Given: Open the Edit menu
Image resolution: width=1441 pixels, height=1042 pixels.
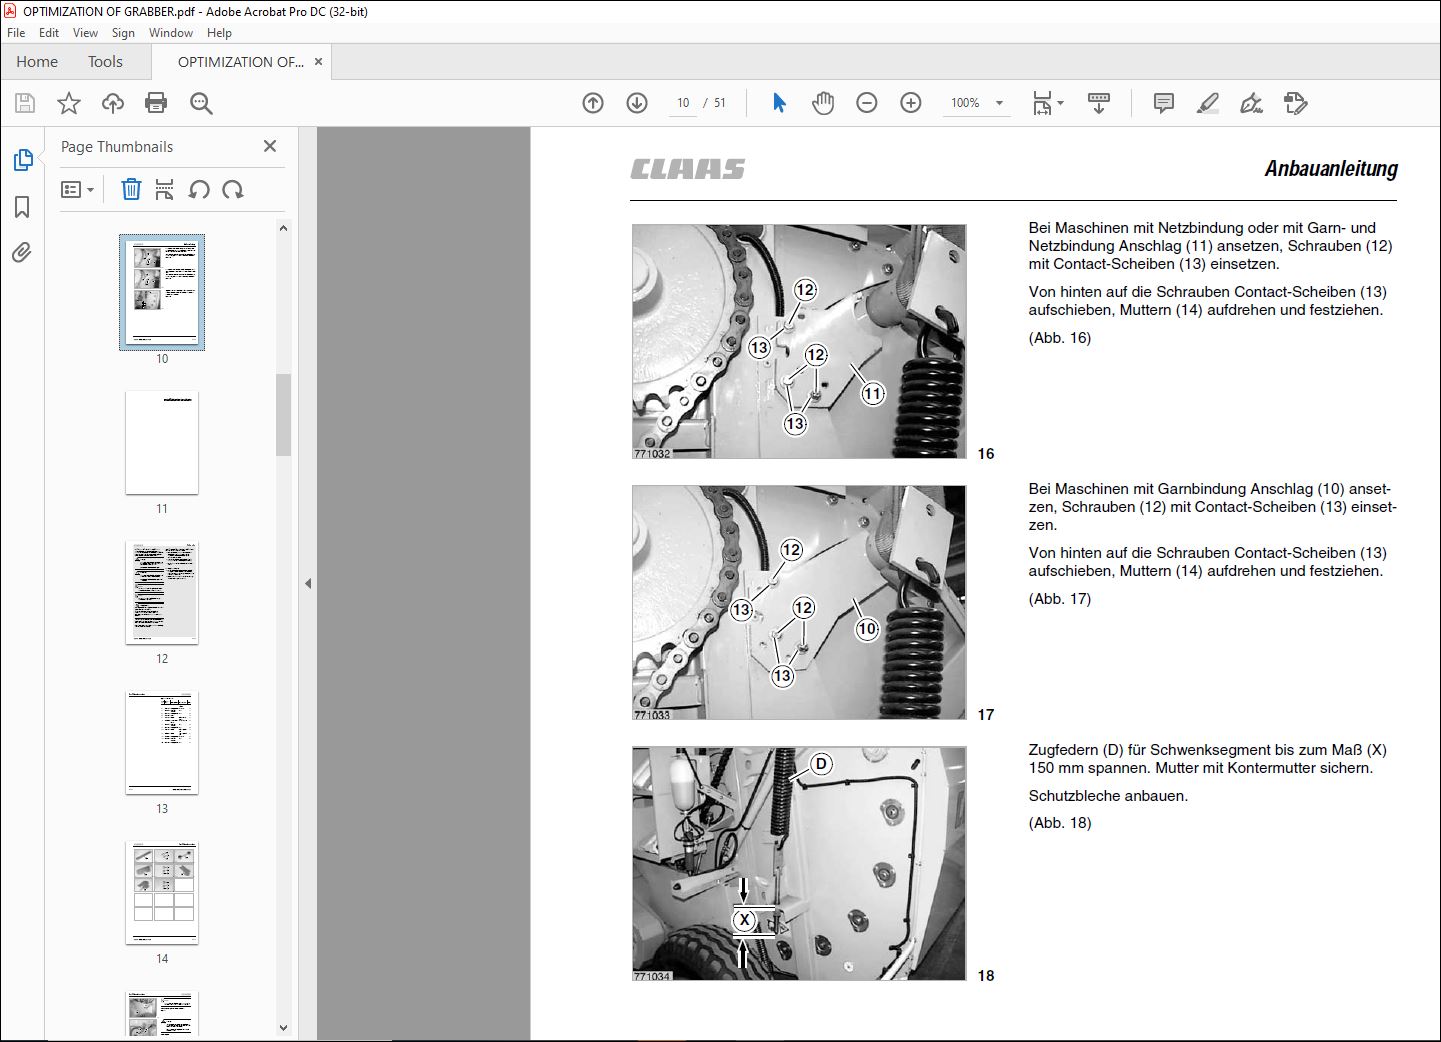Looking at the screenshot, I should pyautogui.click(x=49, y=33).
